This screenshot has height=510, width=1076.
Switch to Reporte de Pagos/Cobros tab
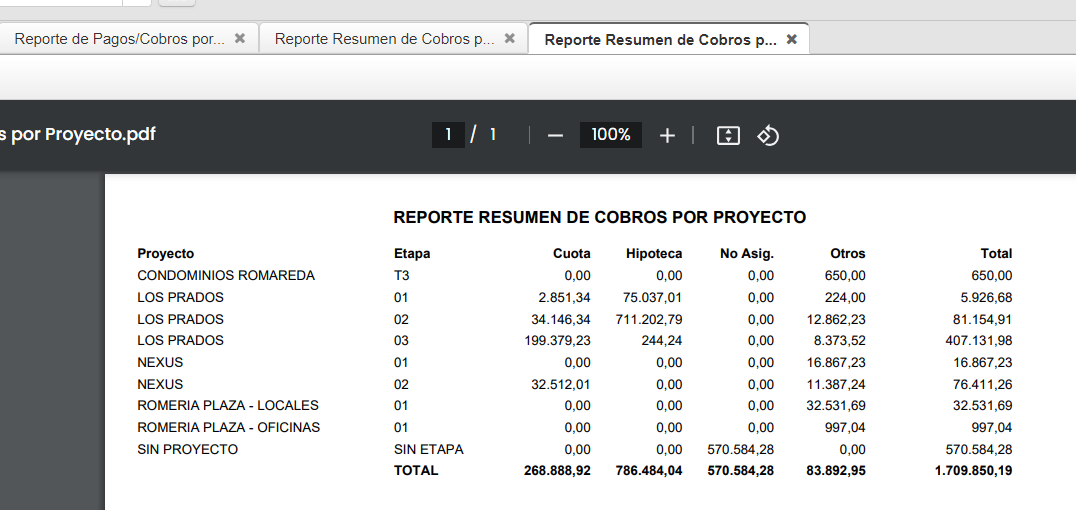pyautogui.click(x=120, y=39)
